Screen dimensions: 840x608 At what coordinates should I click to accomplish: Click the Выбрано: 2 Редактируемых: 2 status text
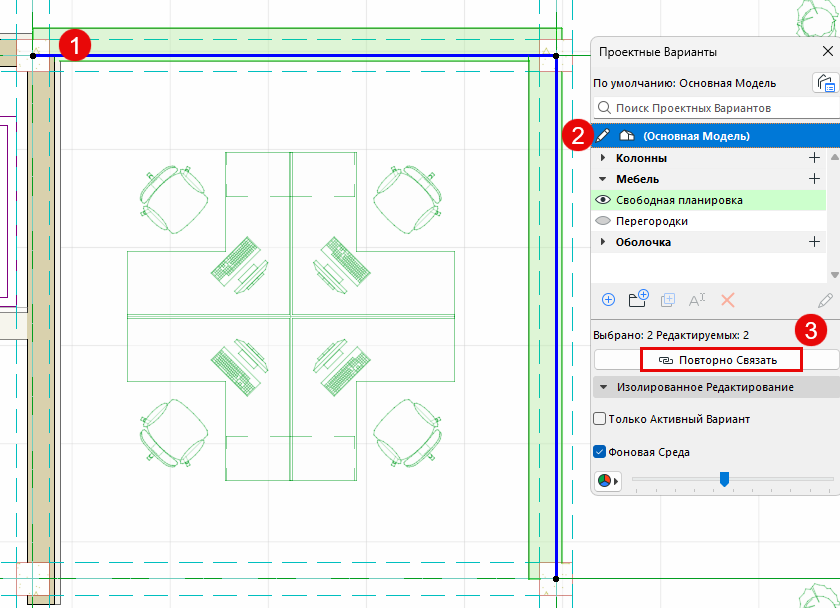pyautogui.click(x=671, y=335)
